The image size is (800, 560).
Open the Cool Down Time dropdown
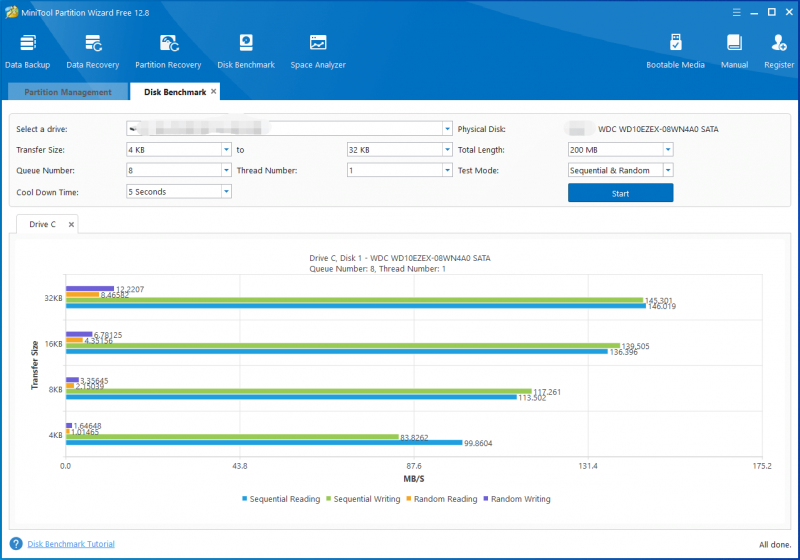click(226, 192)
